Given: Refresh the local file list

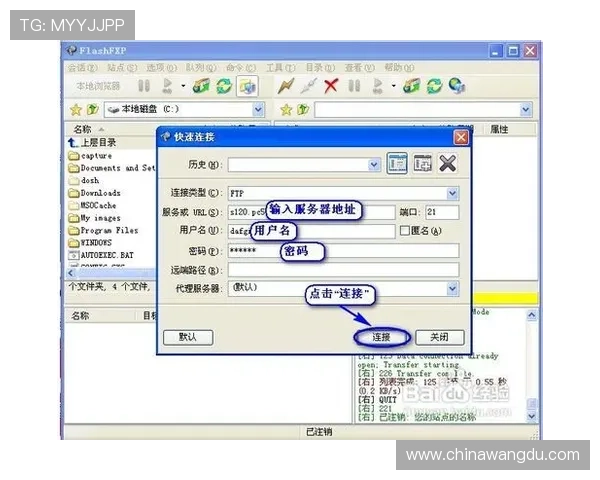Looking at the screenshot, I should click(x=224, y=86).
